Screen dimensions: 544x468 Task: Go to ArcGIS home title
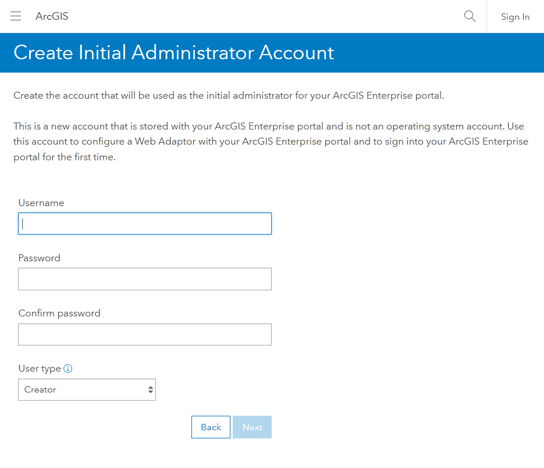click(52, 16)
